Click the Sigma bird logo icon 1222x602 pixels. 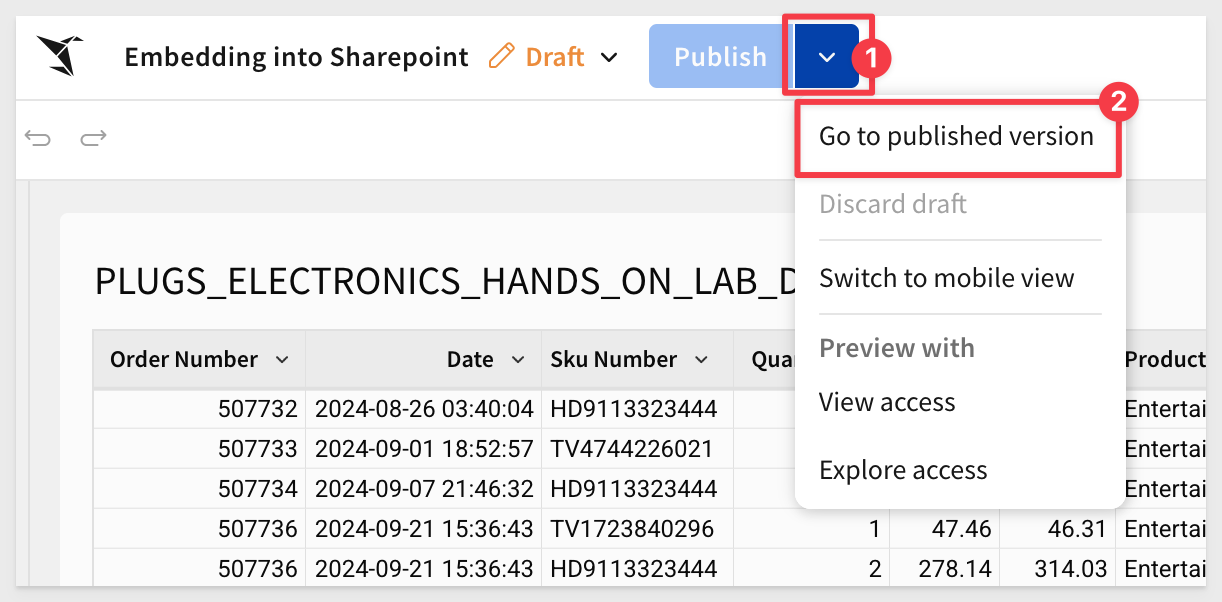pos(59,55)
